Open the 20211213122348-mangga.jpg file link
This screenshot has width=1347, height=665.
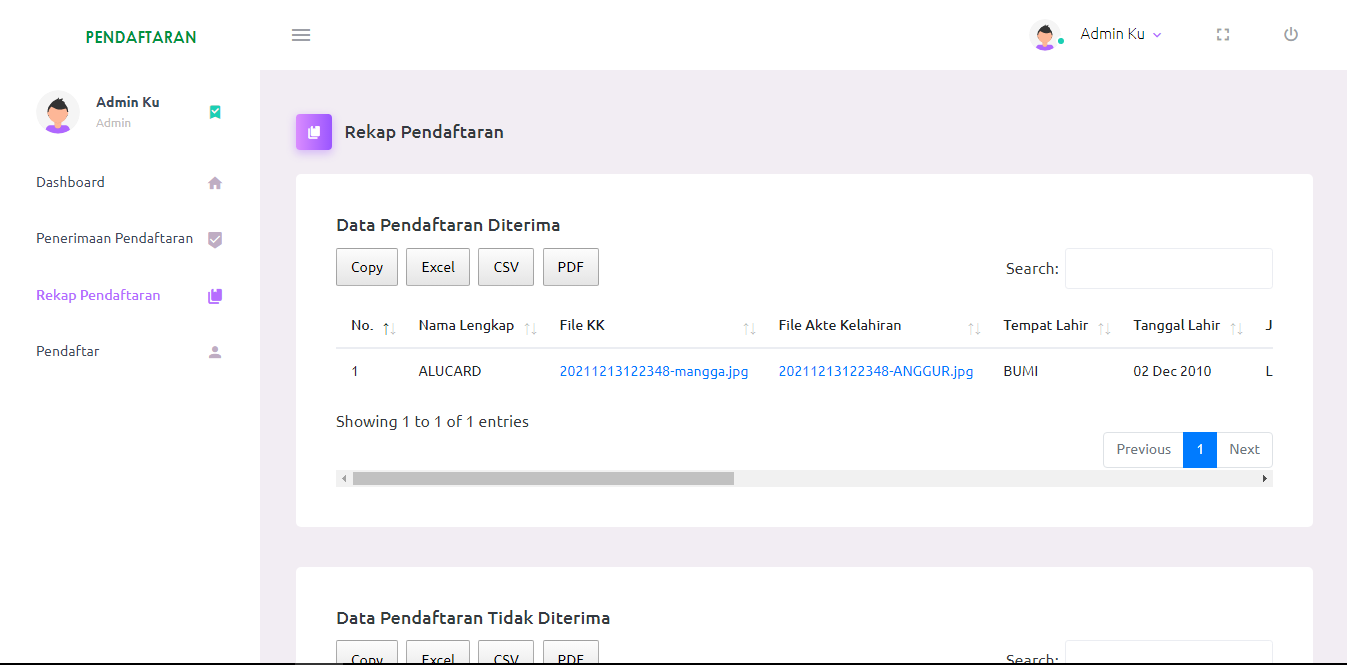pyautogui.click(x=653, y=372)
